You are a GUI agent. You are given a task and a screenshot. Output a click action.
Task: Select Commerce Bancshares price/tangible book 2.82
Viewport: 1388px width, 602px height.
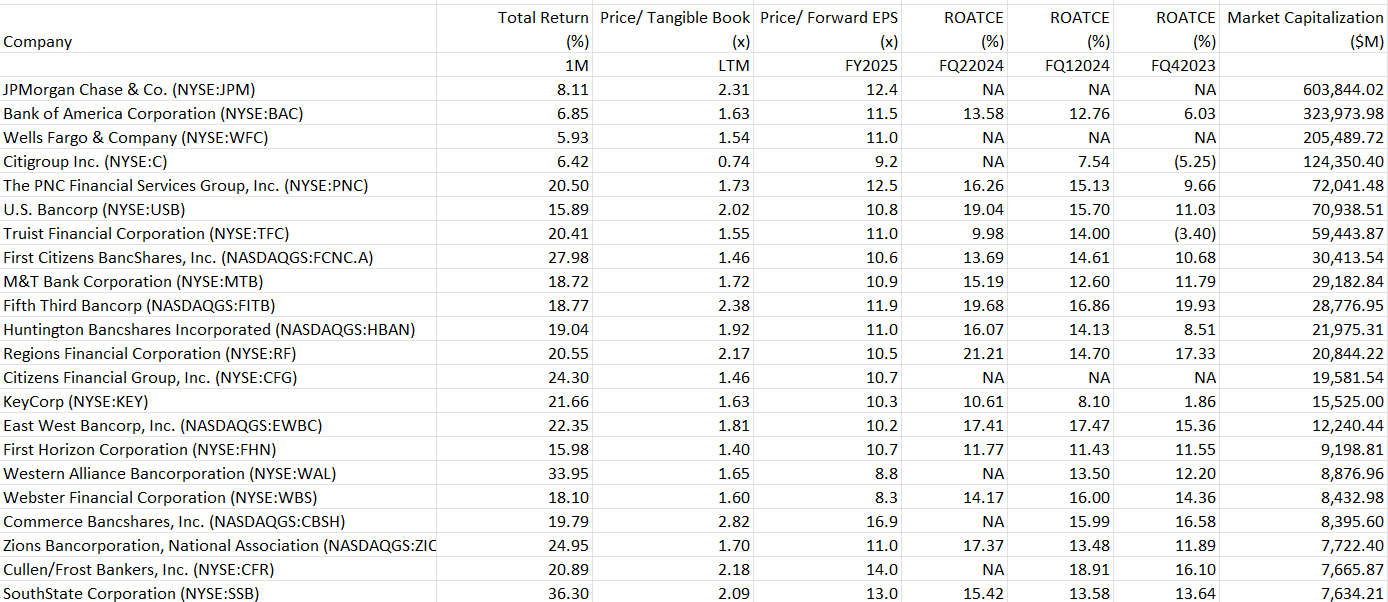pos(673,521)
